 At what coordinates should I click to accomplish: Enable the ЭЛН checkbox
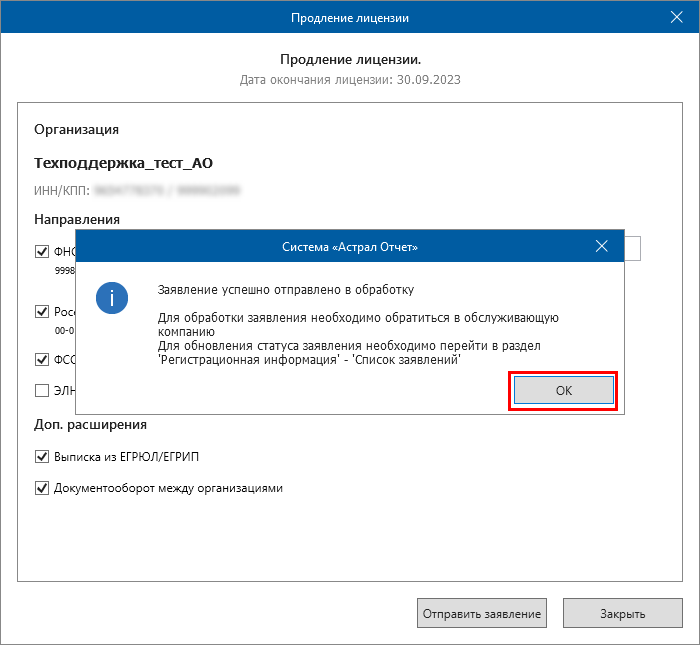42,391
